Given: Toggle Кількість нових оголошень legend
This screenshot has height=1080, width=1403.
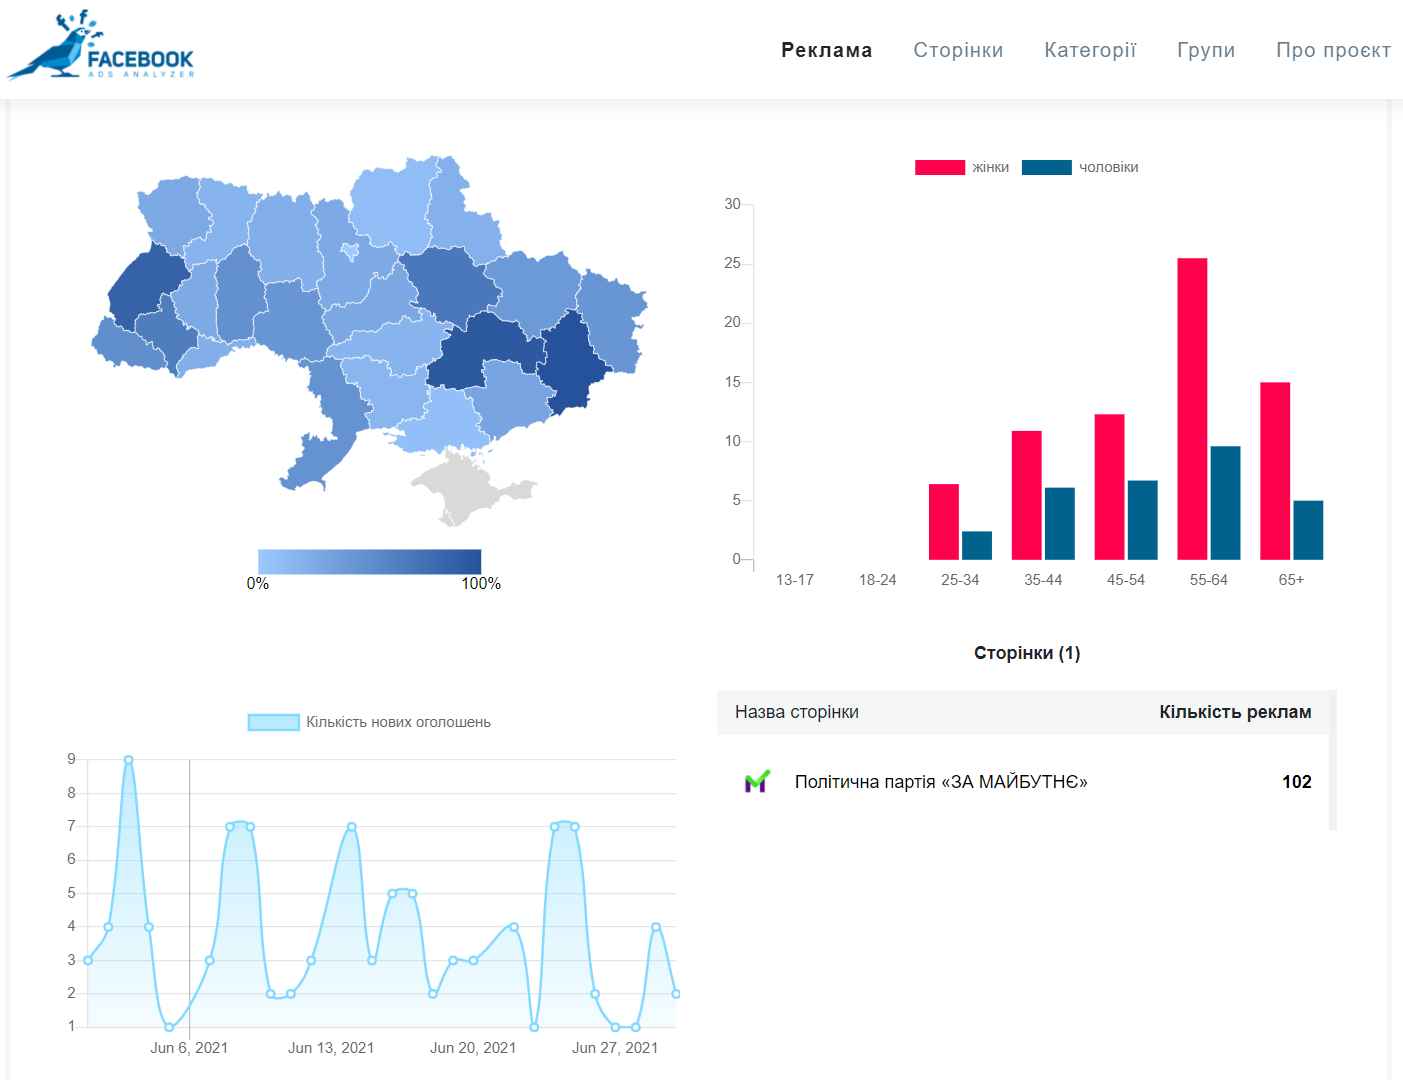Looking at the screenshot, I should (369, 722).
